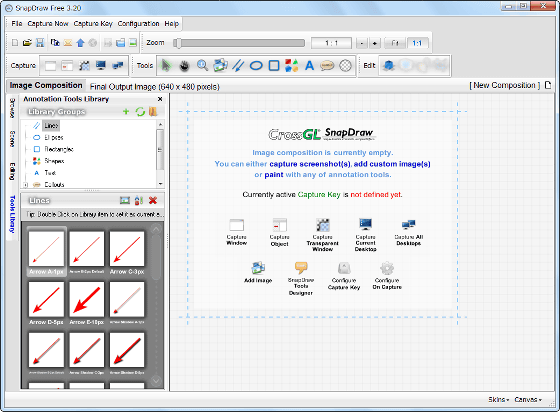
Task: Click the copy to clipboard icon
Action: point(55,43)
